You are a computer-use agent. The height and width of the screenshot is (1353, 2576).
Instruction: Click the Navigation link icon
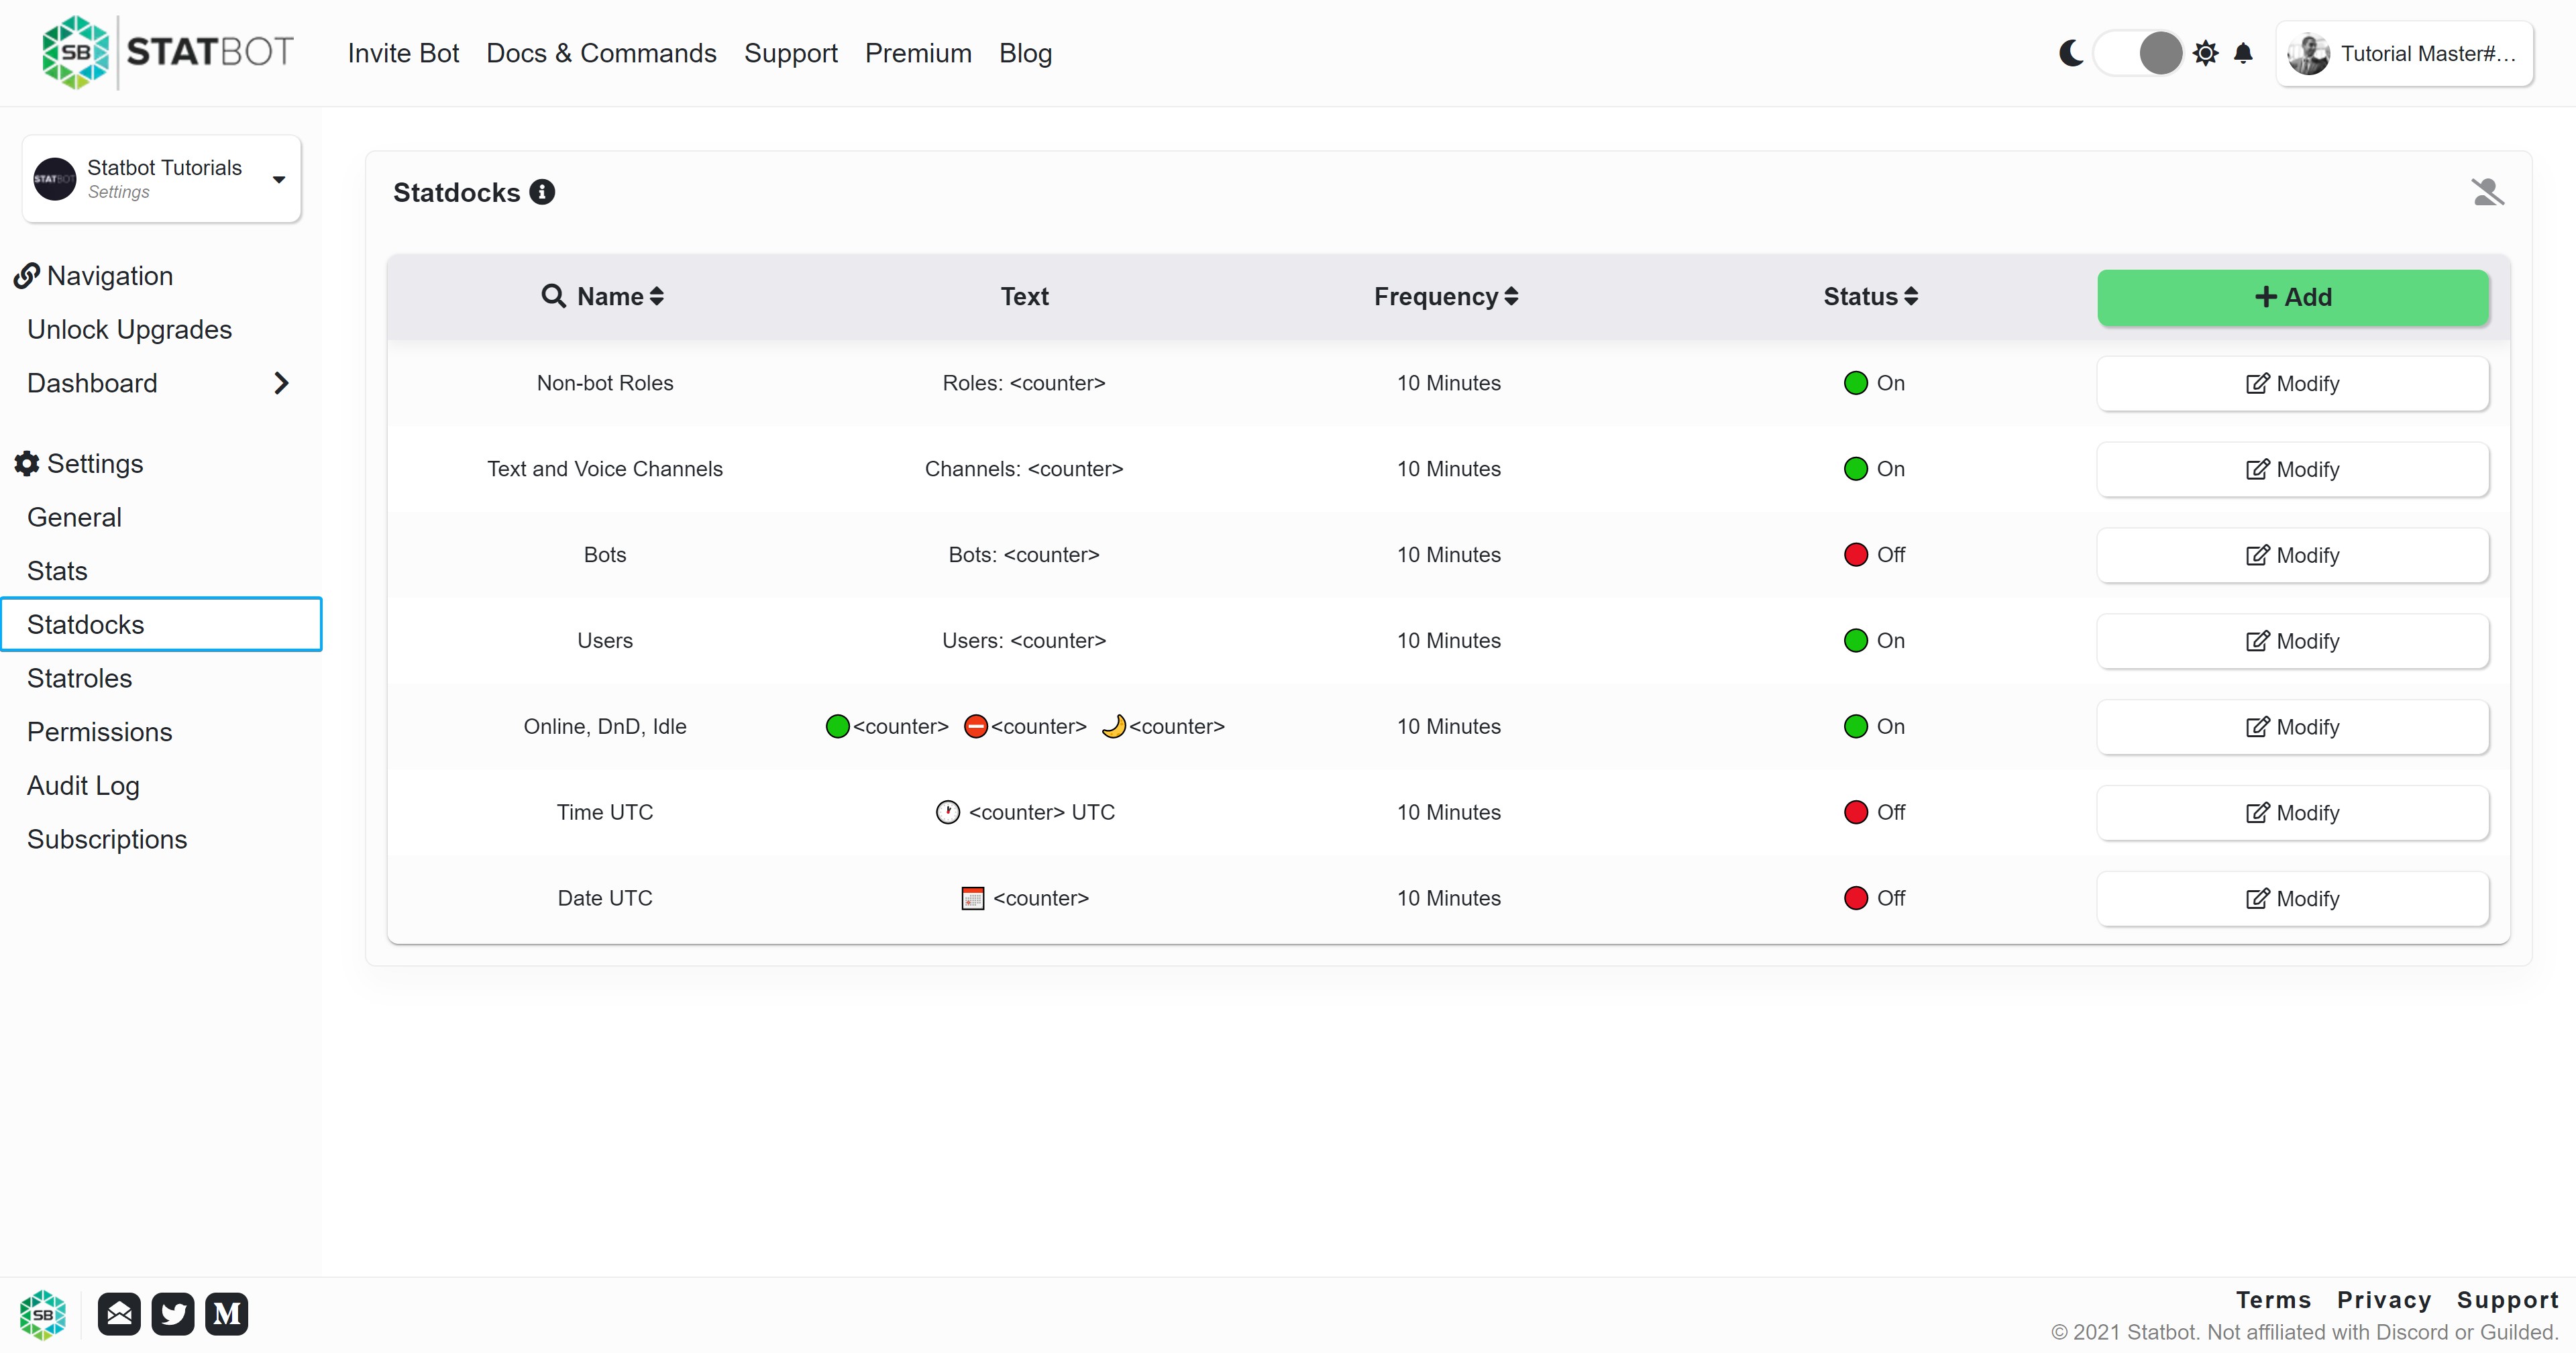[x=27, y=276]
